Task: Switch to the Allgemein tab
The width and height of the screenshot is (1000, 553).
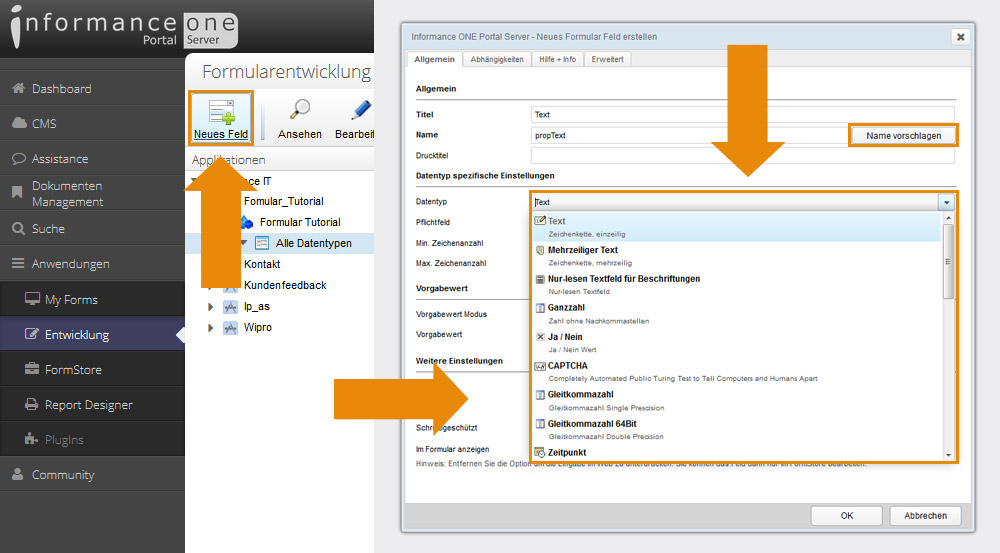Action: 434,59
